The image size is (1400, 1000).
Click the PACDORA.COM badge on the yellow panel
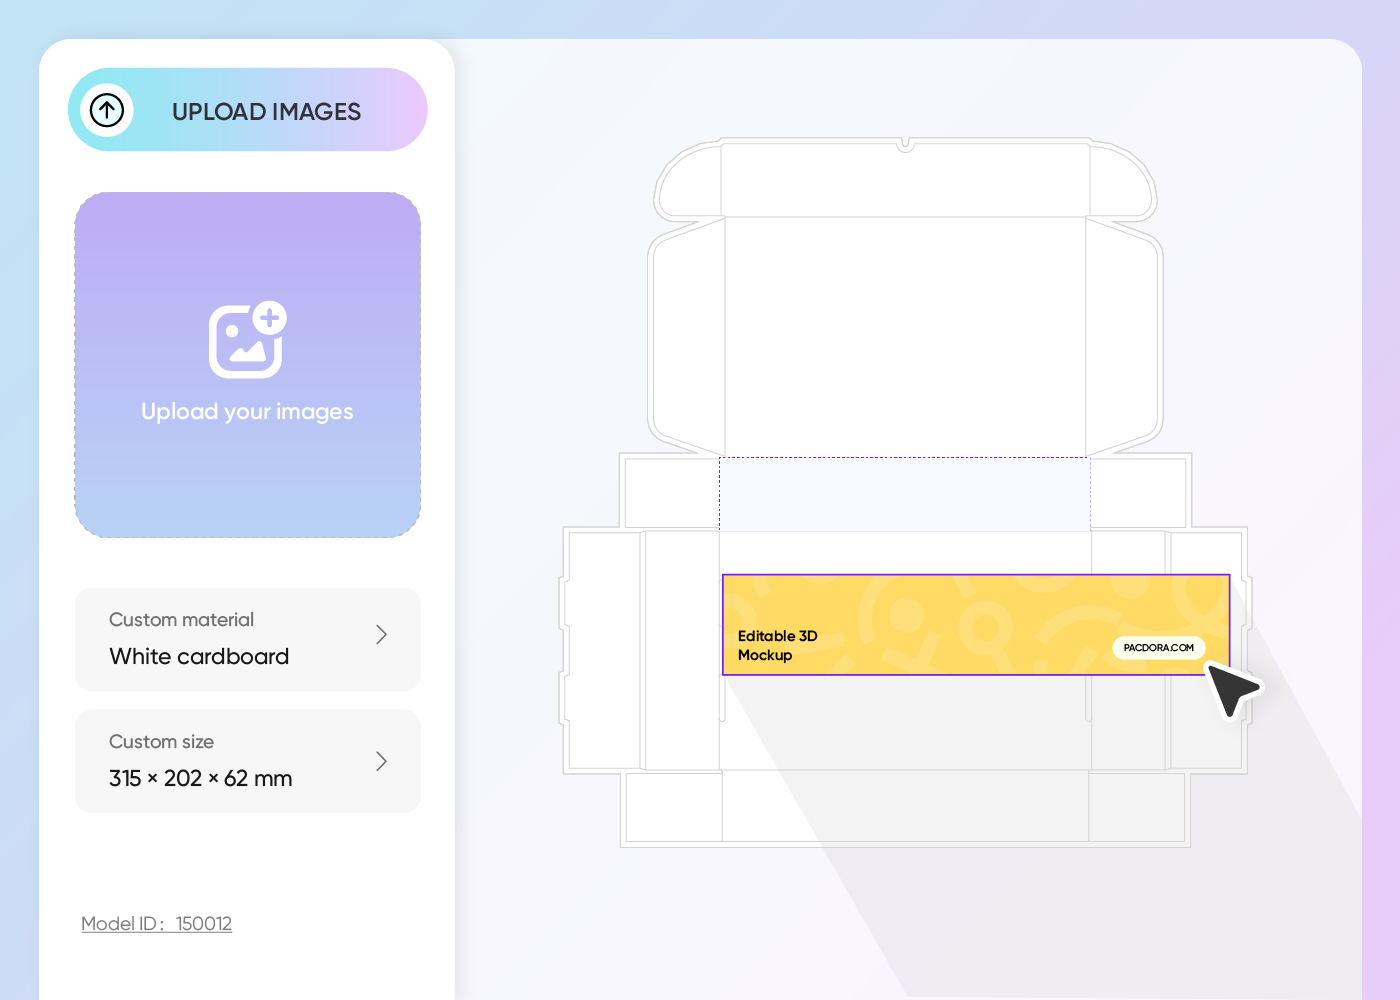pyautogui.click(x=1159, y=648)
